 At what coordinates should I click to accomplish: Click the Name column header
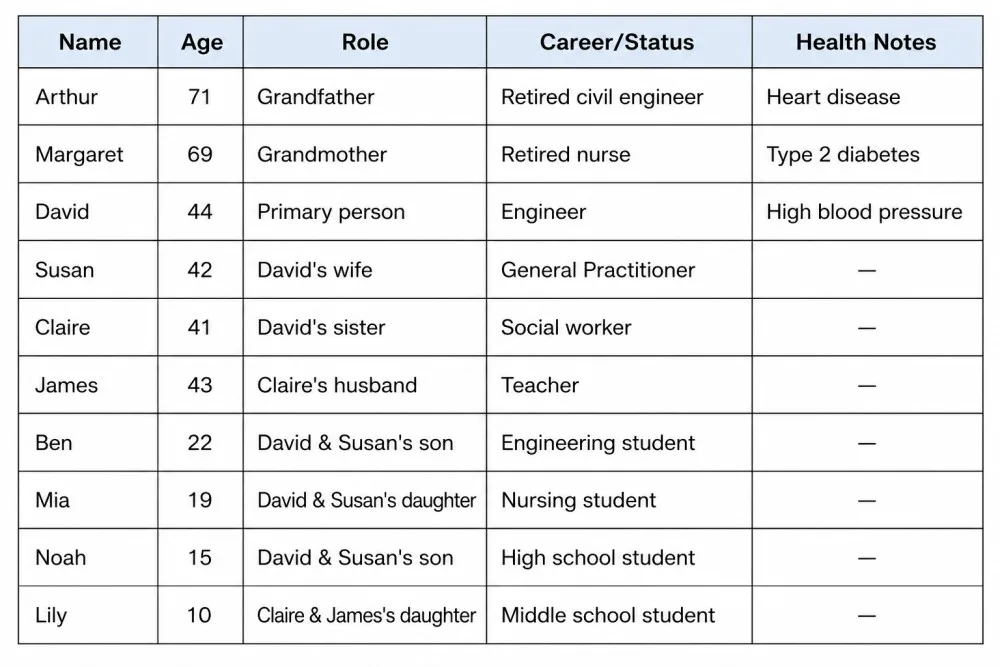(89, 42)
